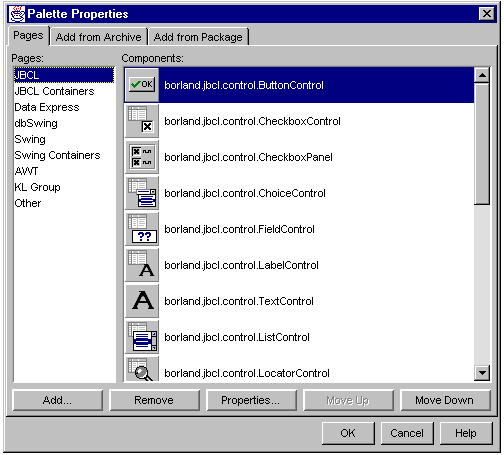
Task: Open the Add from Package tab
Action: pyautogui.click(x=198, y=37)
